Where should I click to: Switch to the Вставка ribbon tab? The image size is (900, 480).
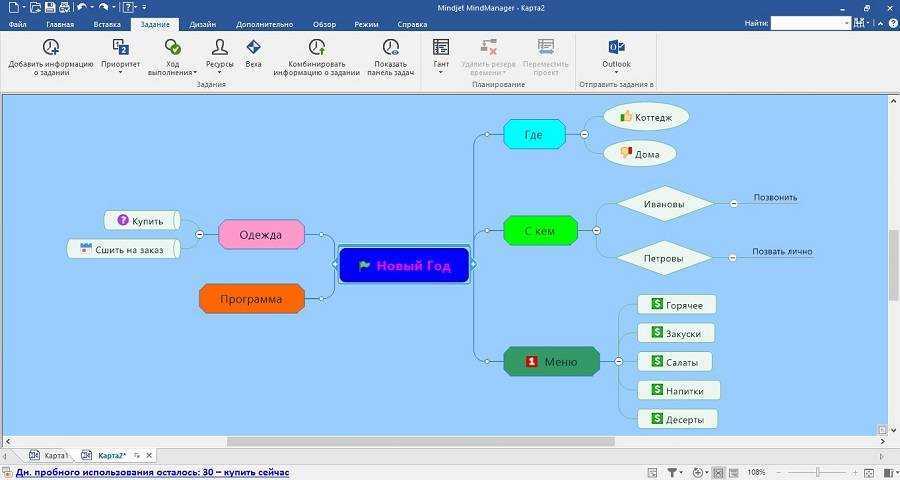[x=106, y=23]
